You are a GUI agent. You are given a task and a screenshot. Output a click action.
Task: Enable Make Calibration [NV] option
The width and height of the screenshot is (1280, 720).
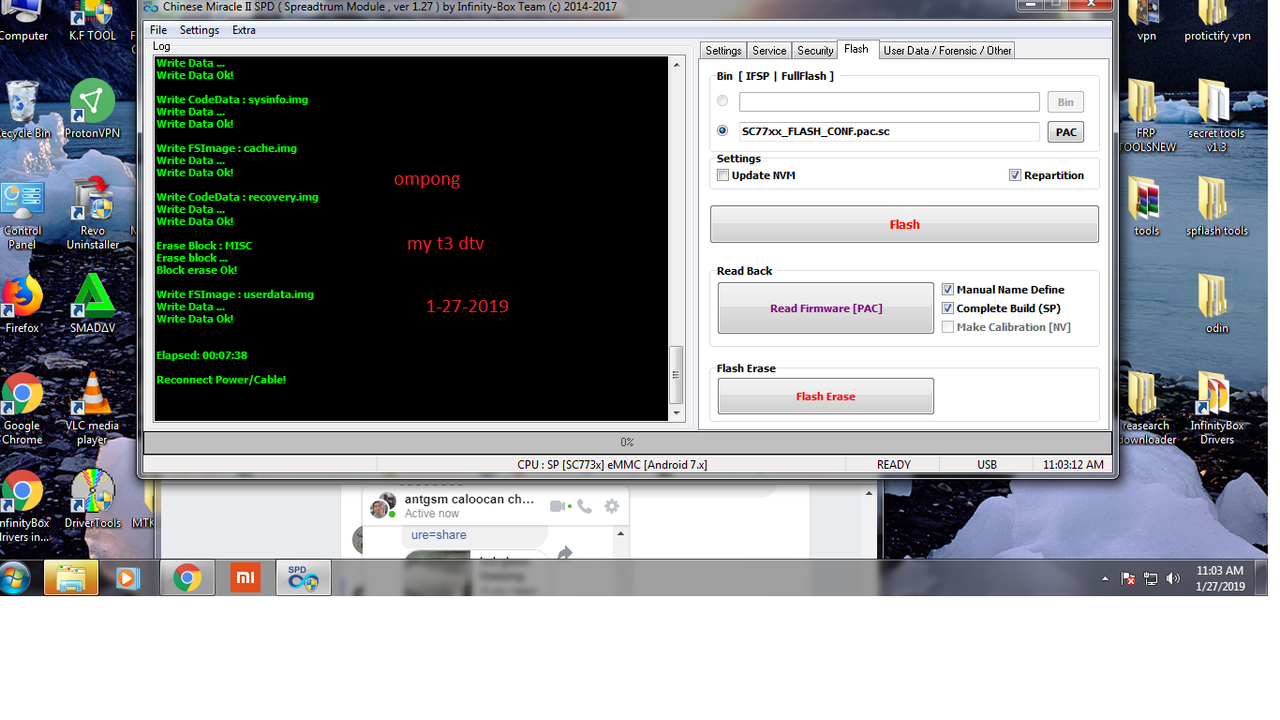(x=947, y=327)
